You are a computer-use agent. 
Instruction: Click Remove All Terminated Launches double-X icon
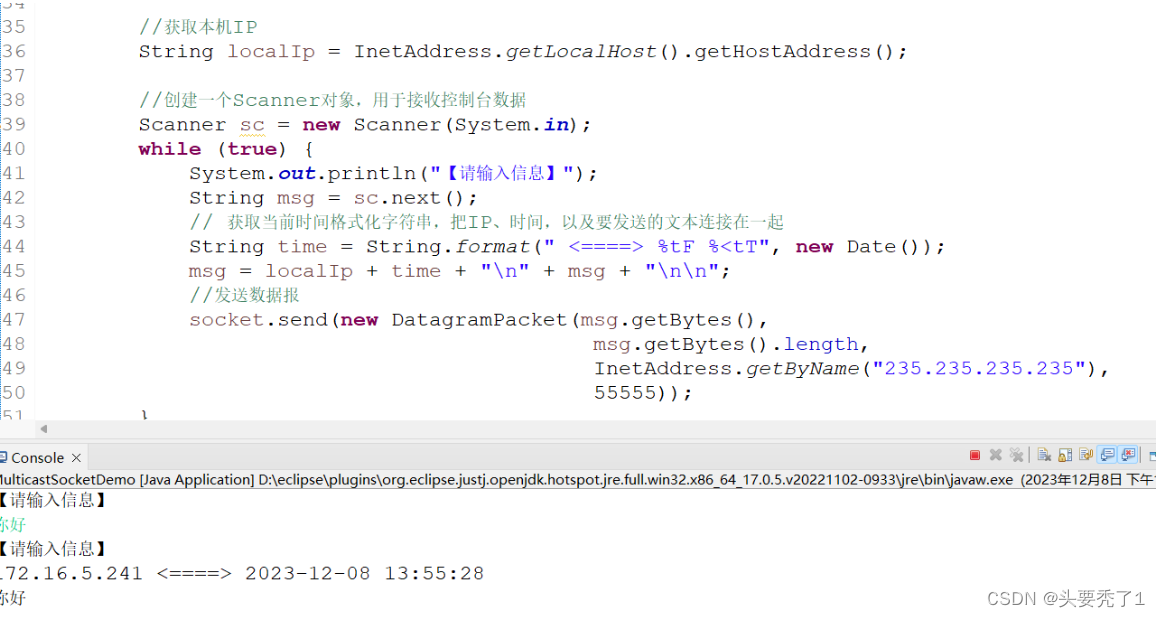point(1017,456)
